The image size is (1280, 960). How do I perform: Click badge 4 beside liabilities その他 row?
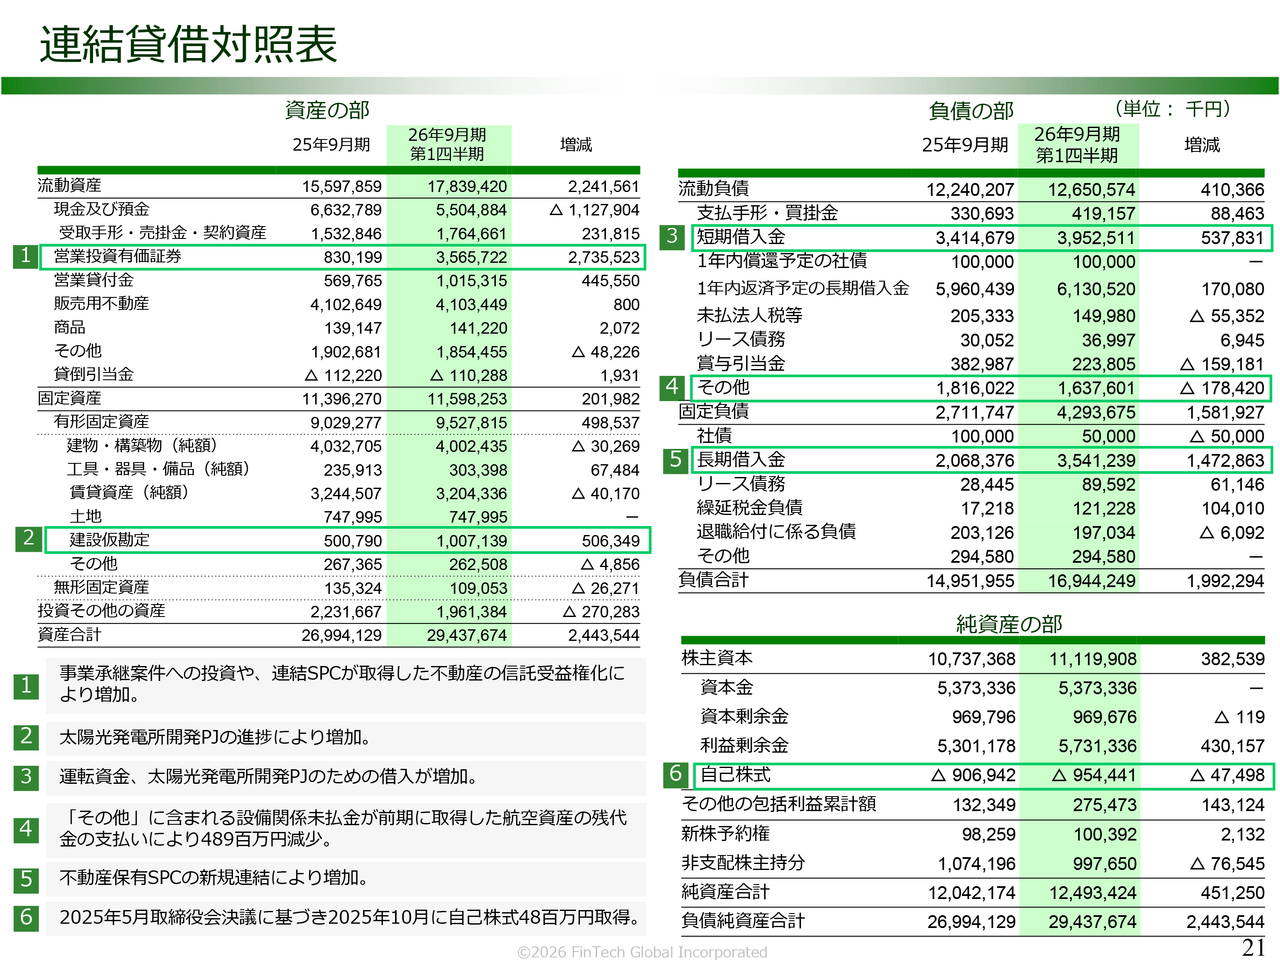click(672, 387)
